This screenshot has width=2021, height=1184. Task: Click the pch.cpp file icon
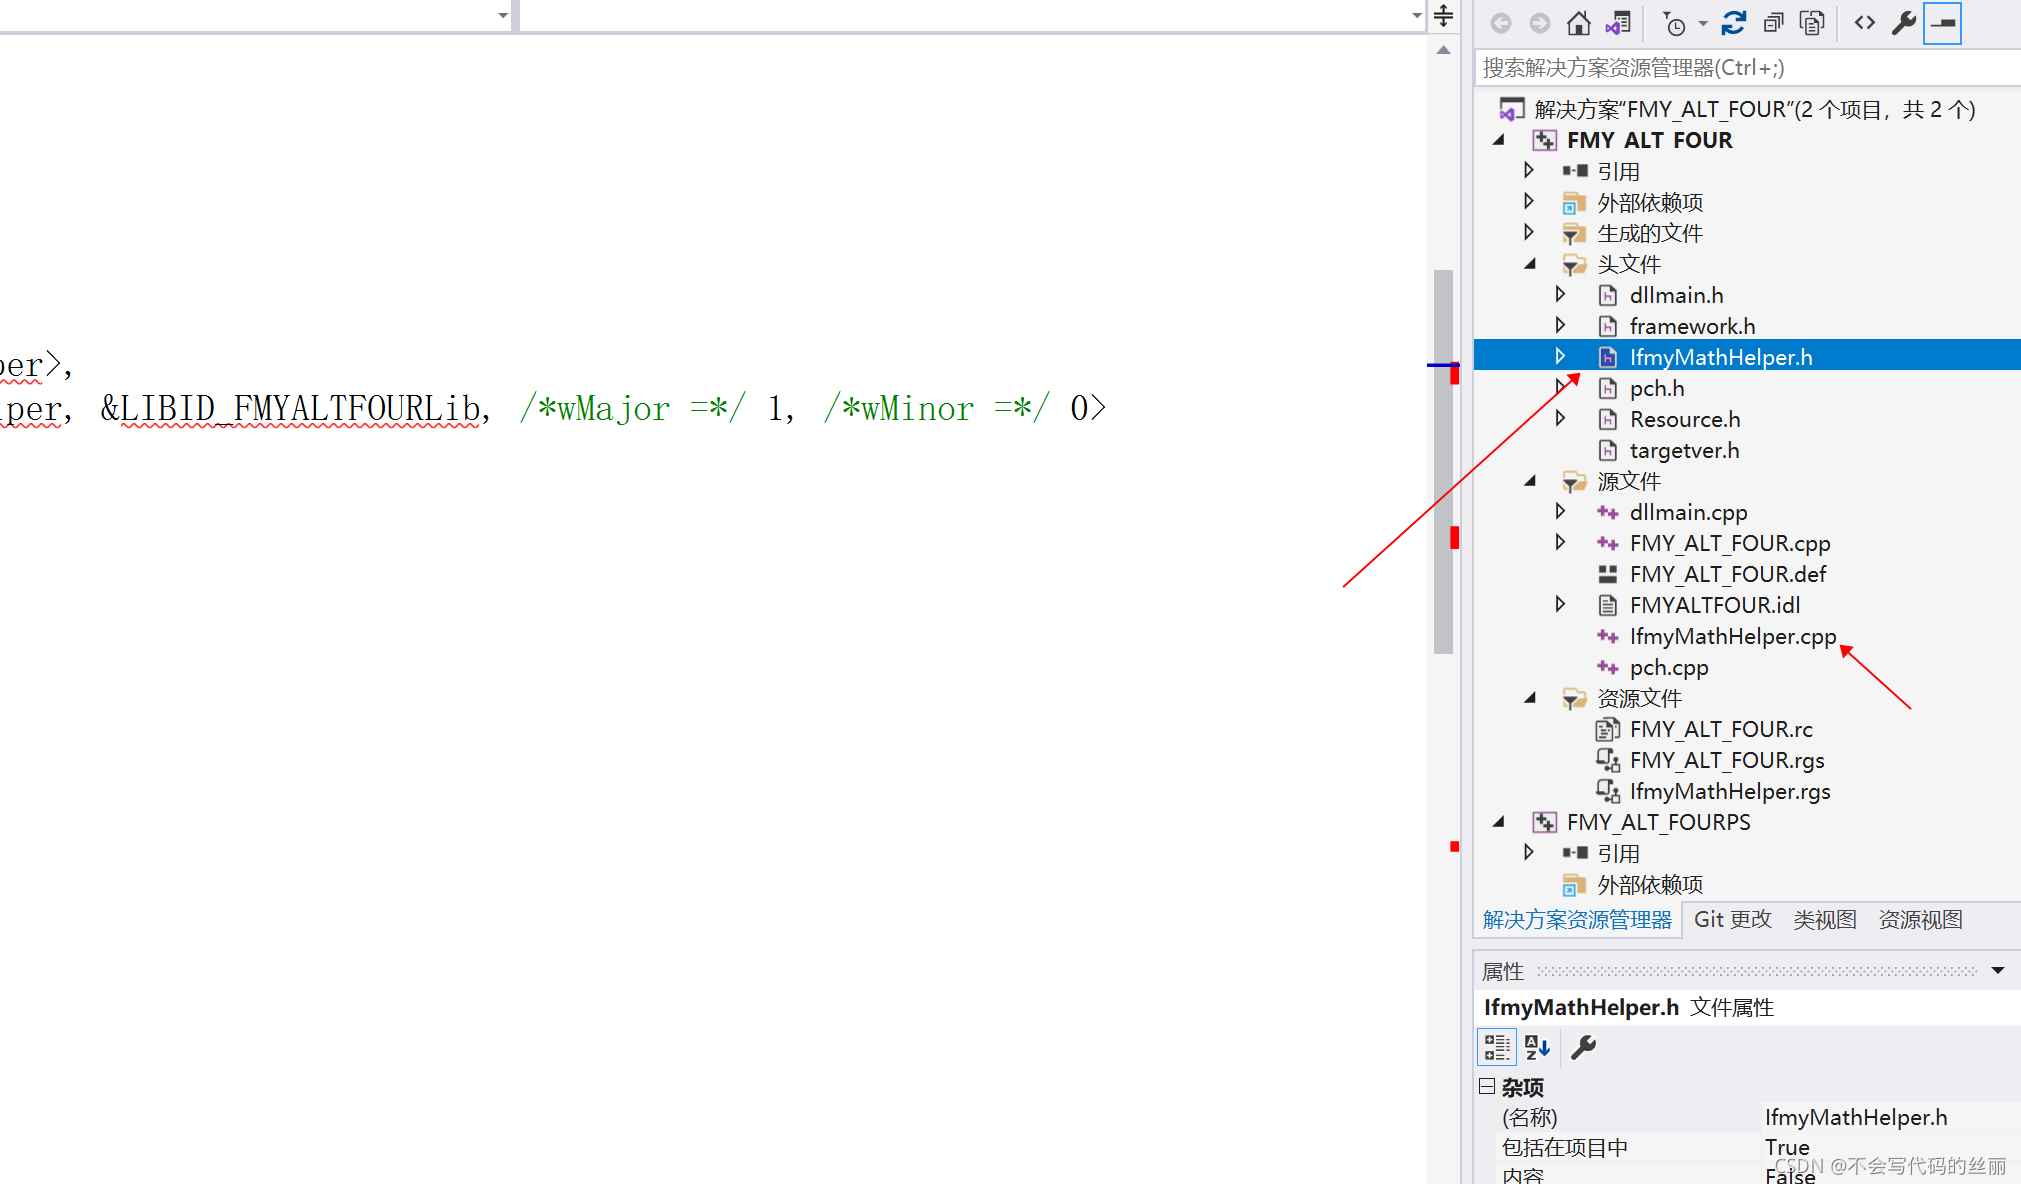coord(1608,667)
